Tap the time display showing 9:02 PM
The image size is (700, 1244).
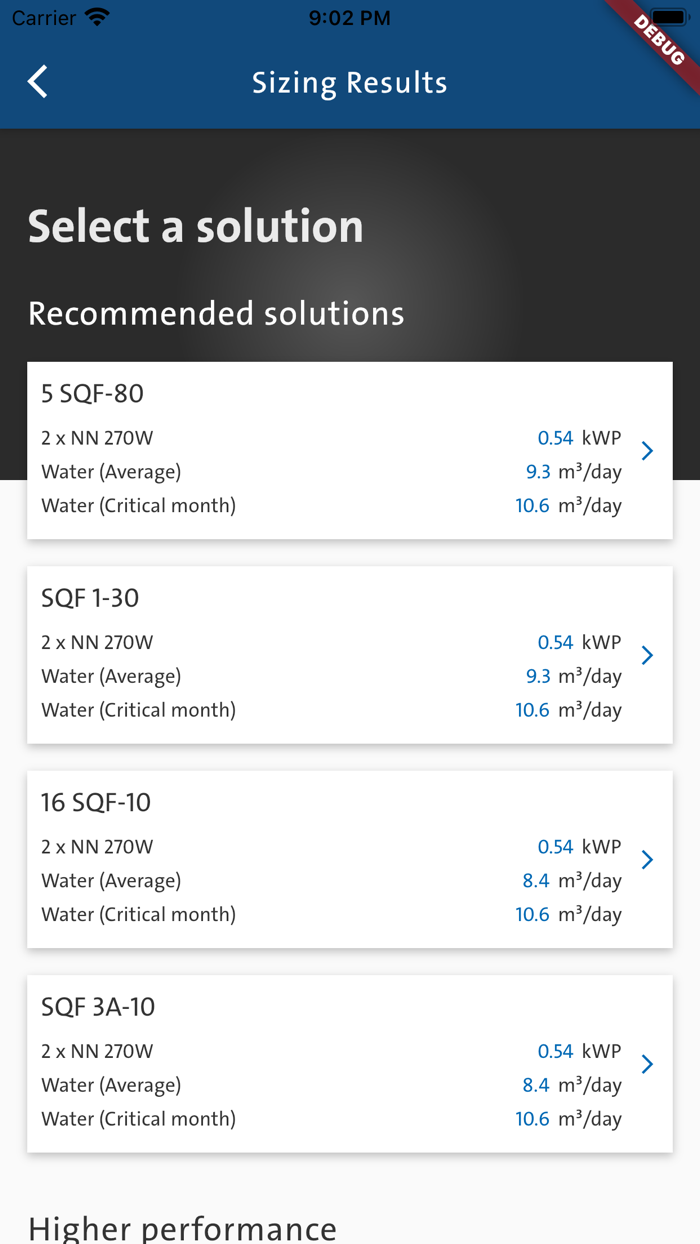tap(350, 17)
